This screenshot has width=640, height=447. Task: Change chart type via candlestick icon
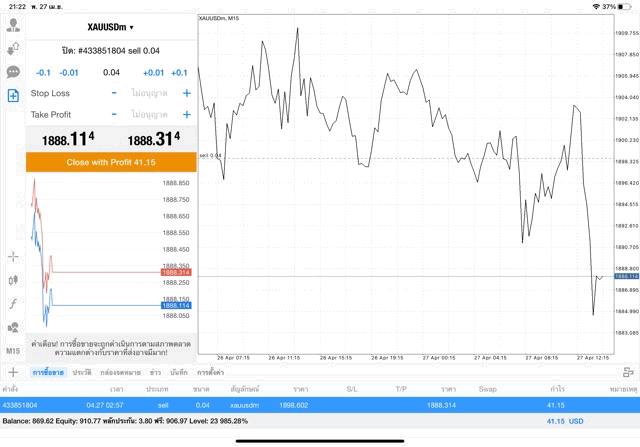pyautogui.click(x=13, y=280)
